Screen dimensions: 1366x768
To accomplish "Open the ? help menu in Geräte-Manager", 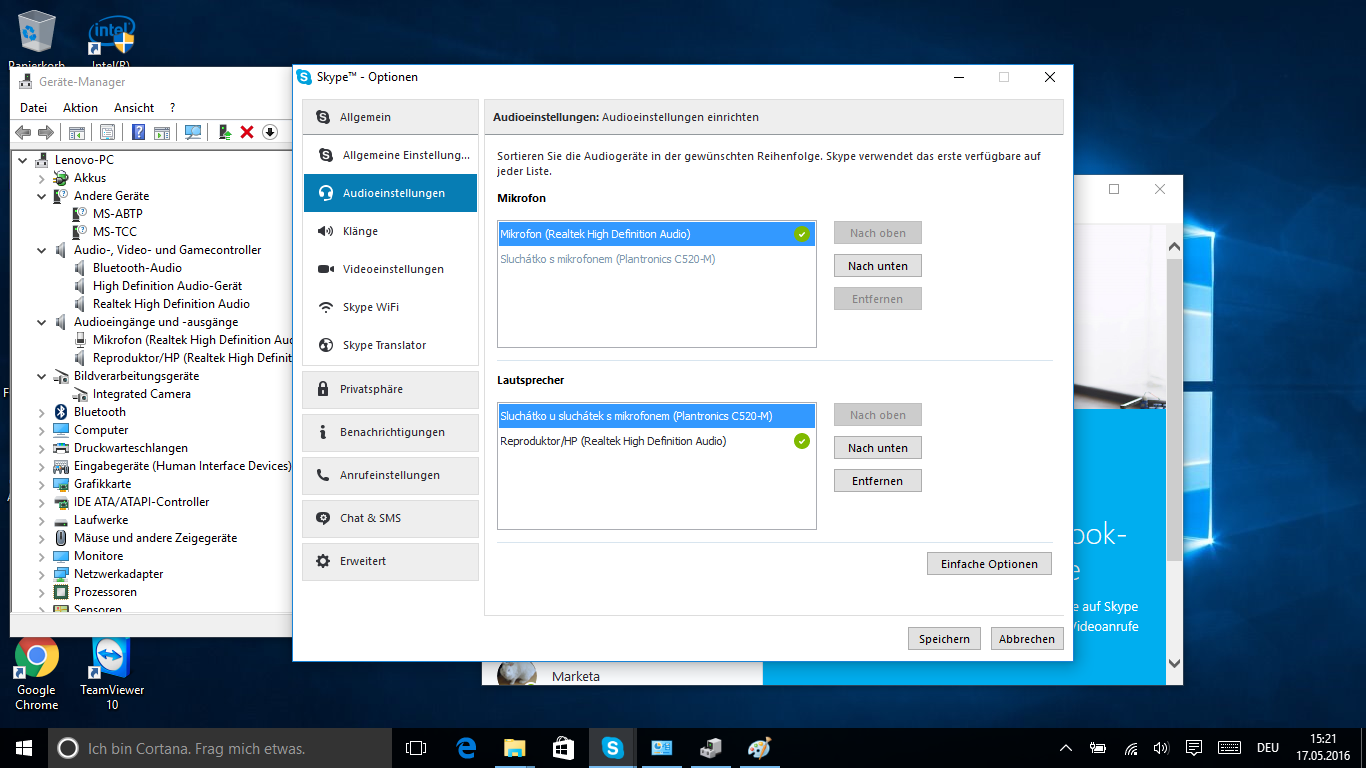I will click(172, 108).
